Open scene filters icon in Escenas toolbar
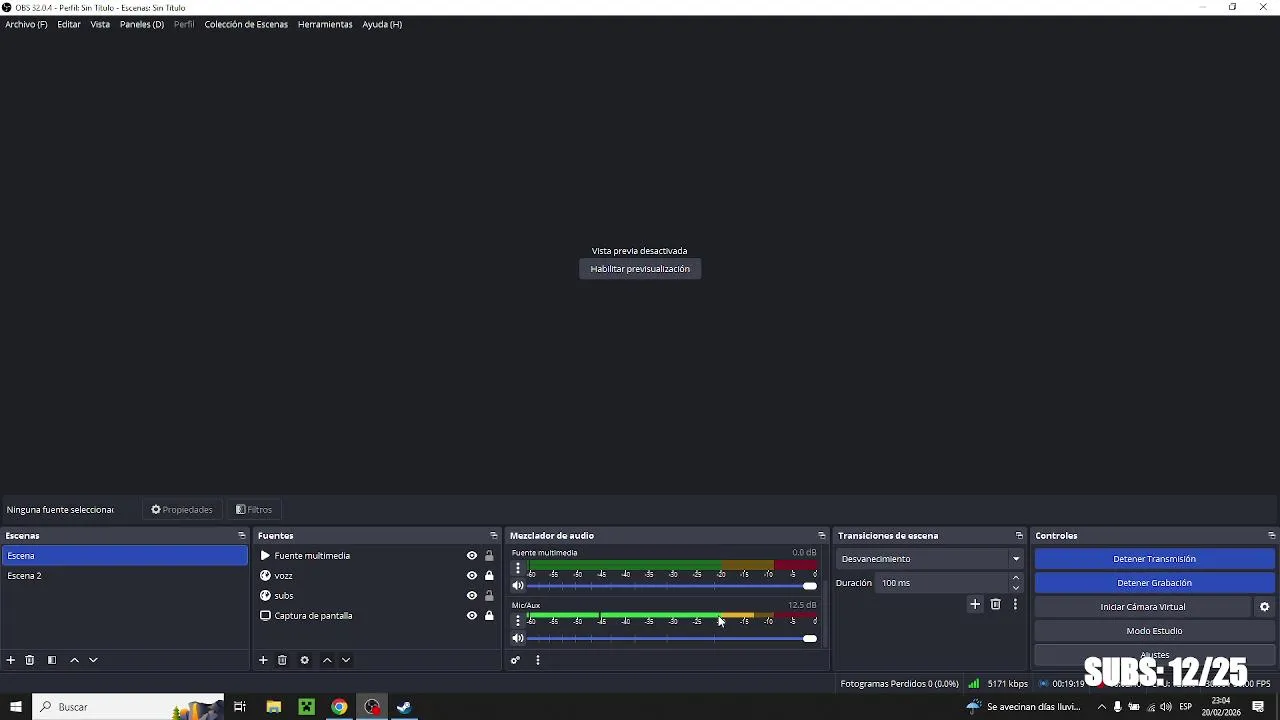 click(x=52, y=660)
